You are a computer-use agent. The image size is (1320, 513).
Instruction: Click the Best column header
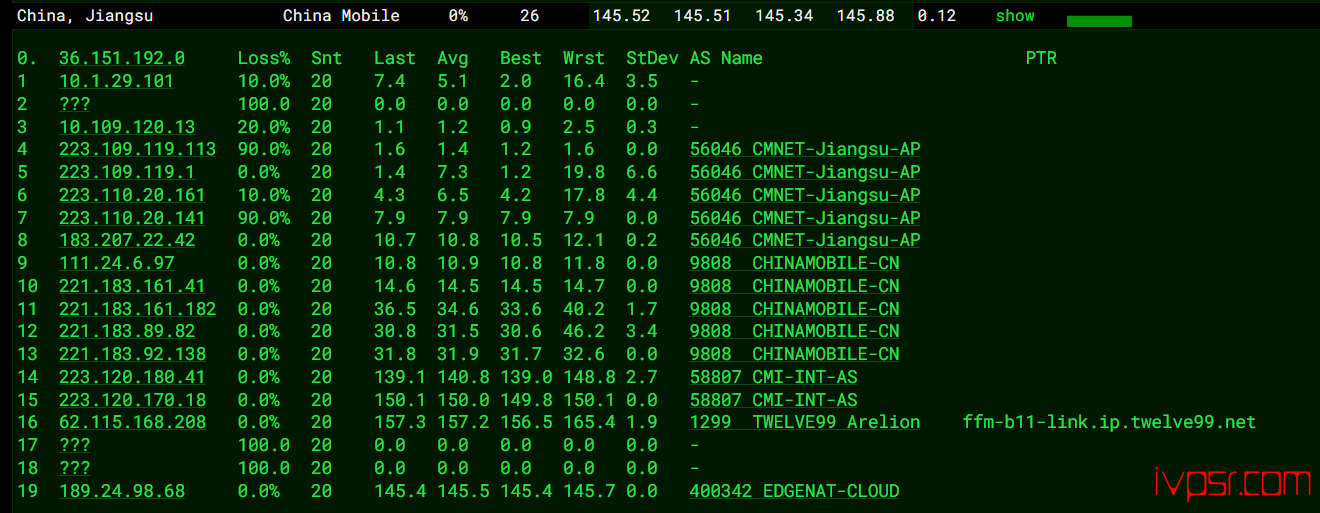tap(521, 59)
